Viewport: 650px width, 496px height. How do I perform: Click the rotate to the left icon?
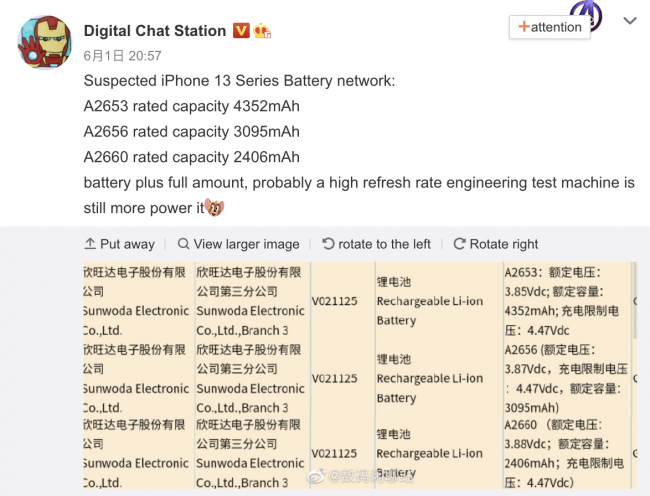pos(329,244)
